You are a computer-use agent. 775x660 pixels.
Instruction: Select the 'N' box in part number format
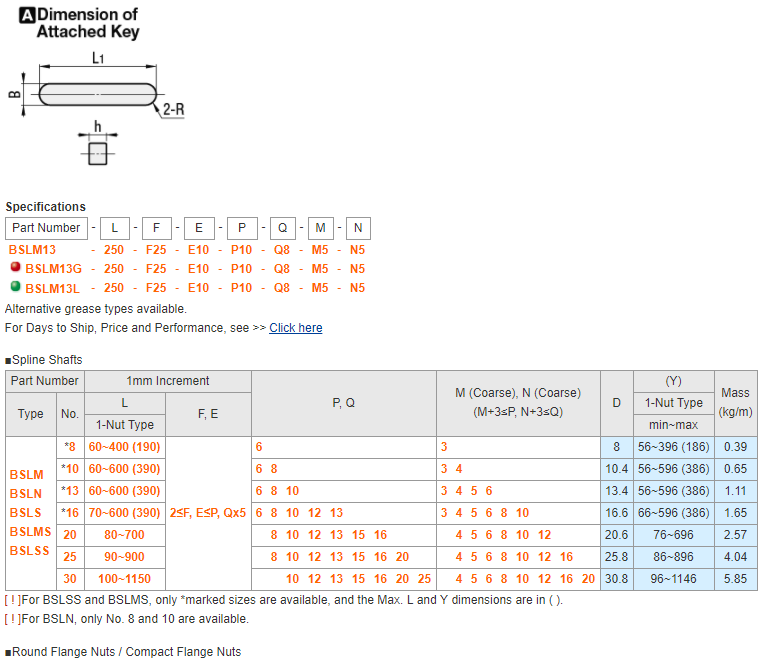coord(358,228)
